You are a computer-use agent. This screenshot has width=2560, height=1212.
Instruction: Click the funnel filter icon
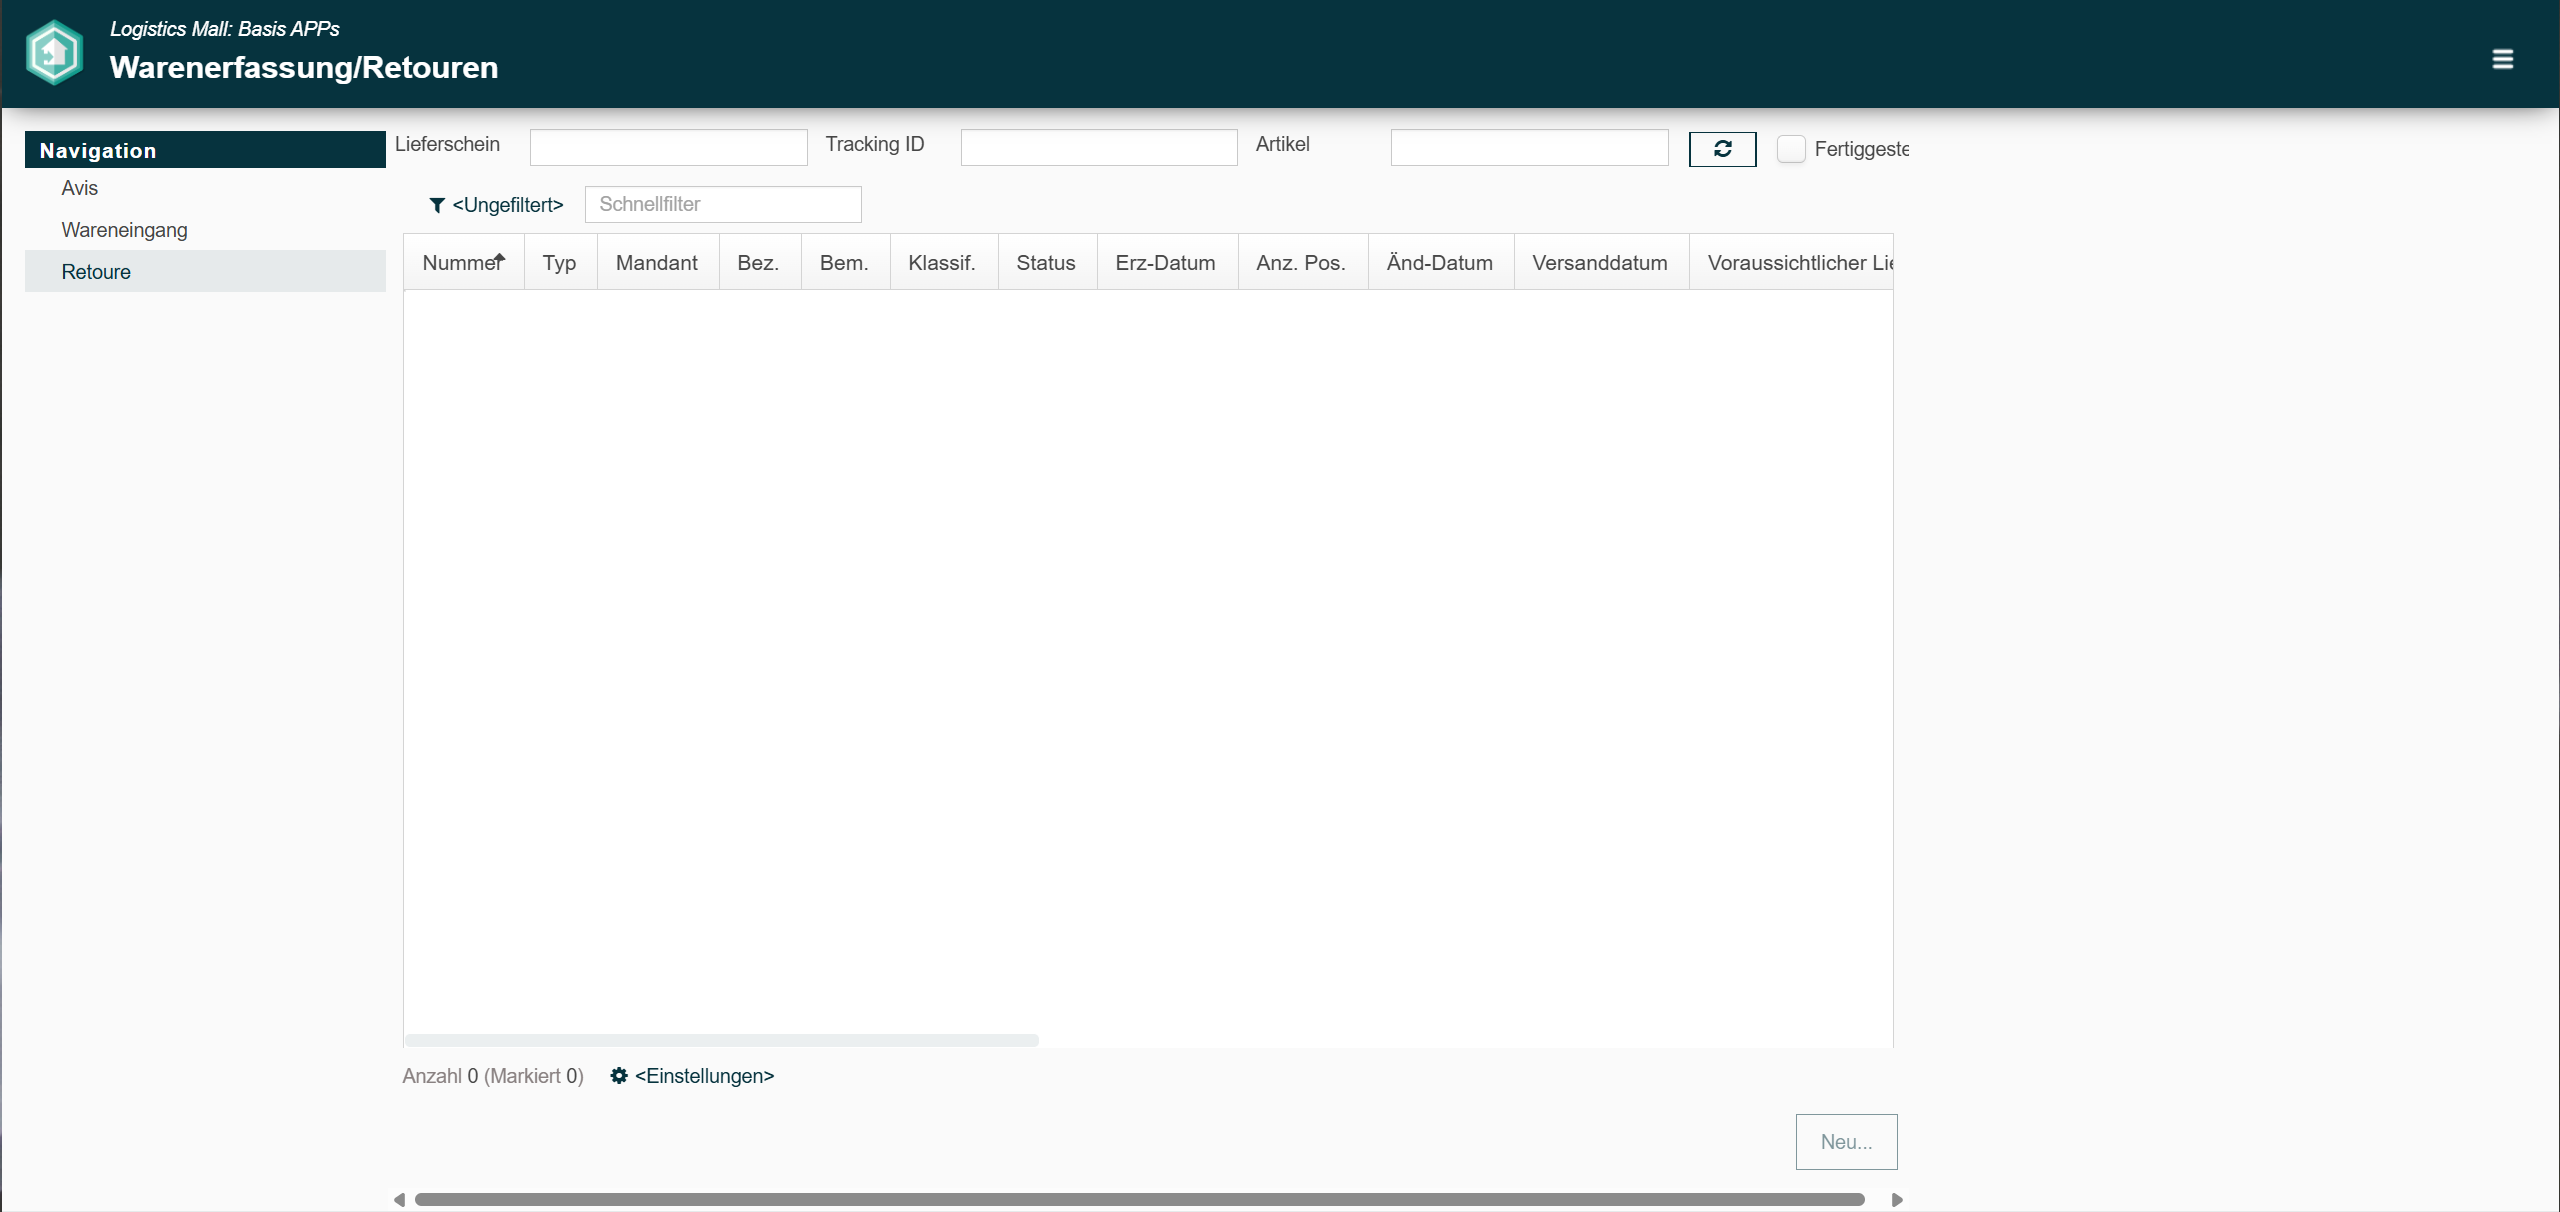coord(437,205)
